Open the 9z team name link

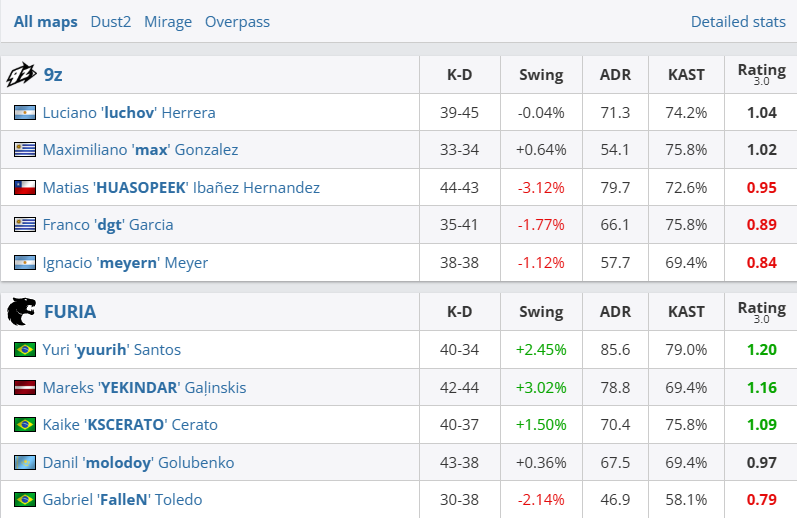click(53, 75)
